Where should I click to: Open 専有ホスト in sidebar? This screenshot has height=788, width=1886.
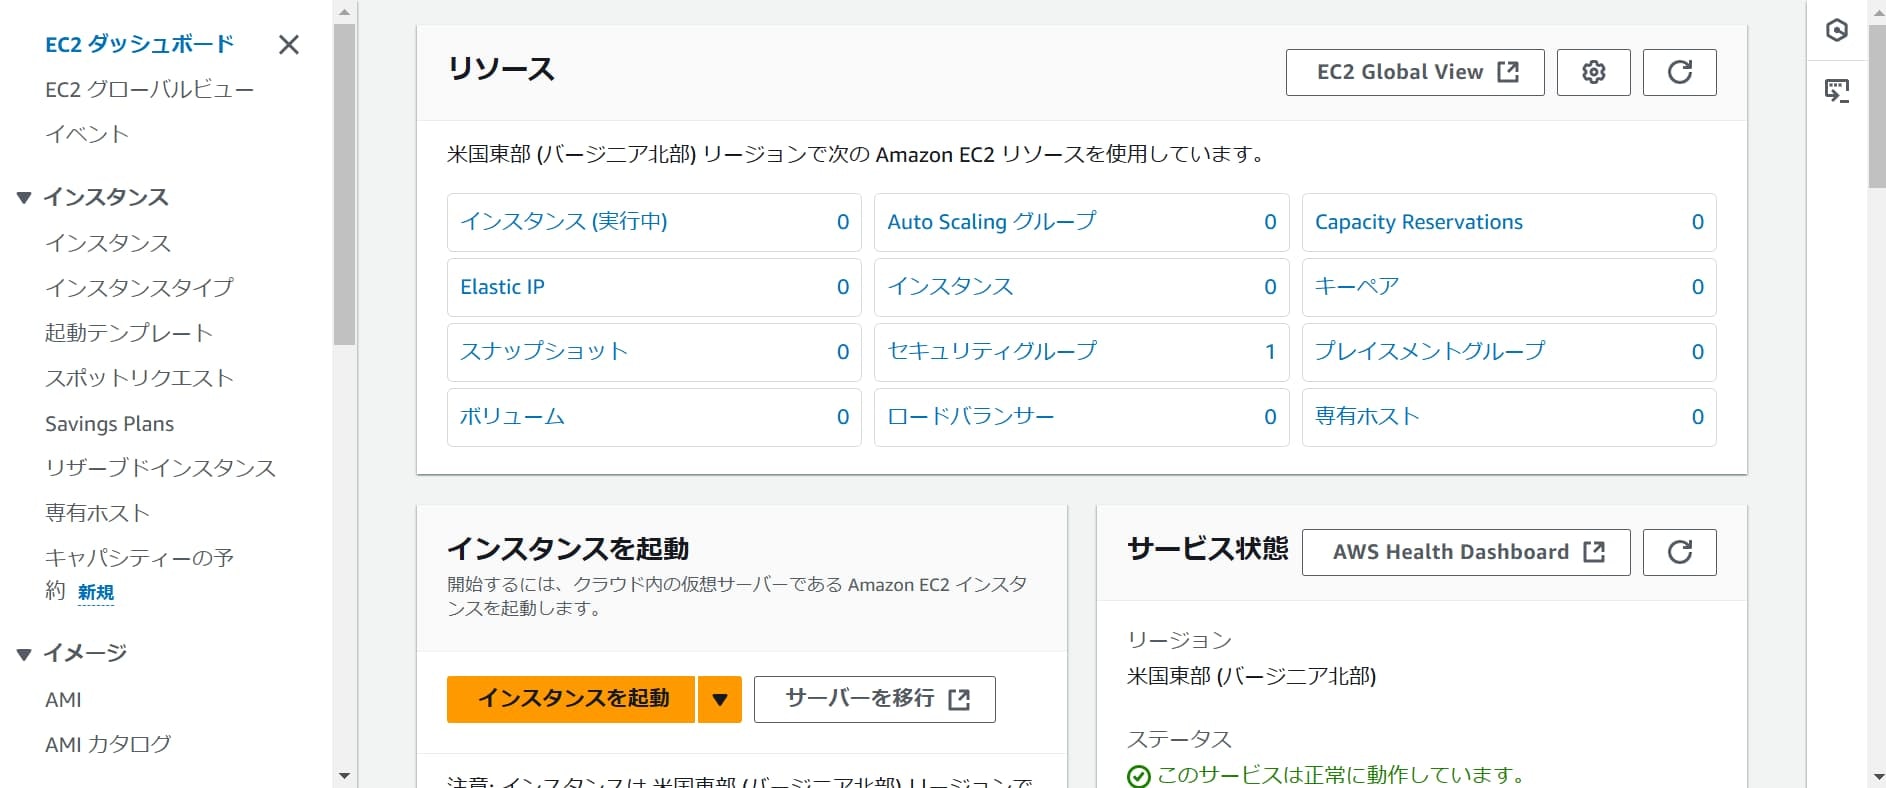pyautogui.click(x=98, y=513)
